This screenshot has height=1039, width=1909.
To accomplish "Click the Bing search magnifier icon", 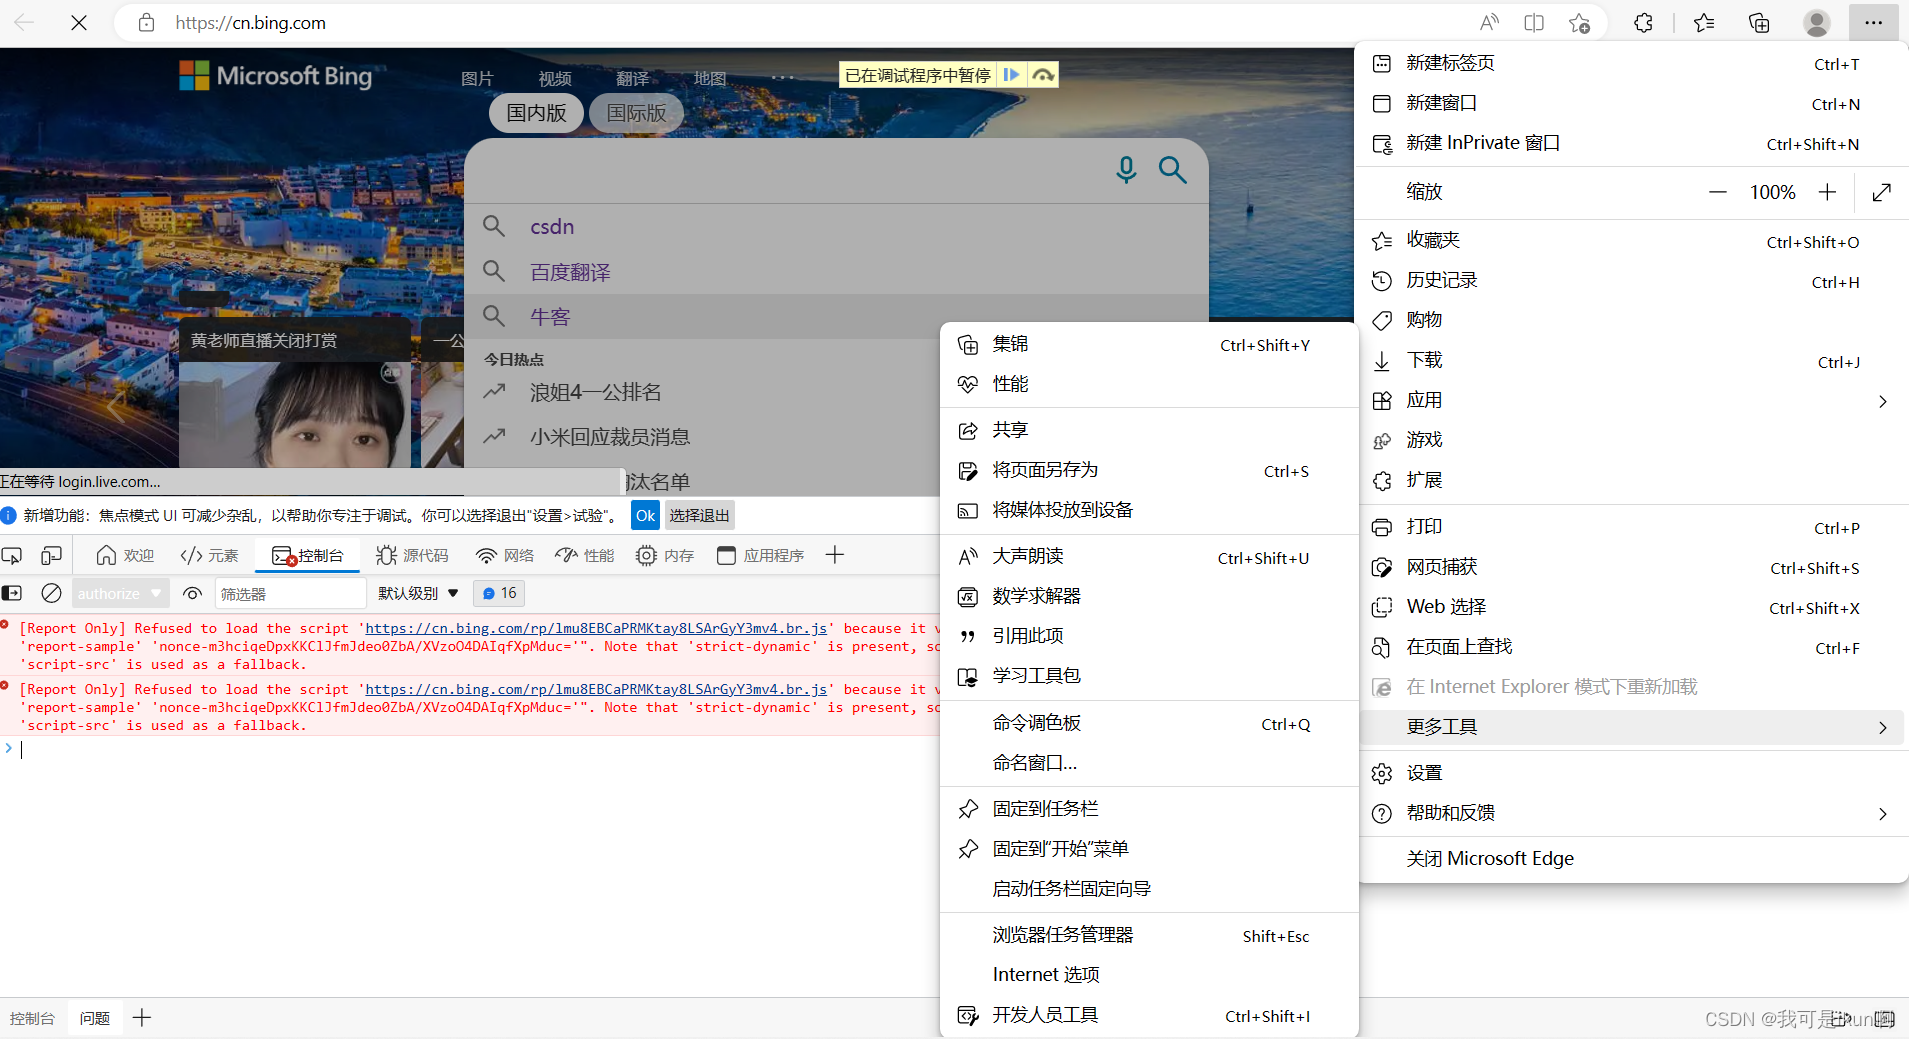I will click(1173, 170).
